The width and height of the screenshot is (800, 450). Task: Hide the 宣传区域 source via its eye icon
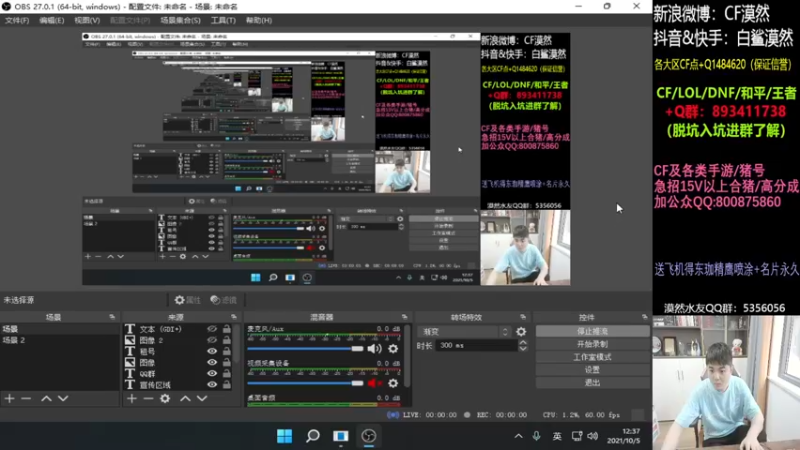coord(212,385)
